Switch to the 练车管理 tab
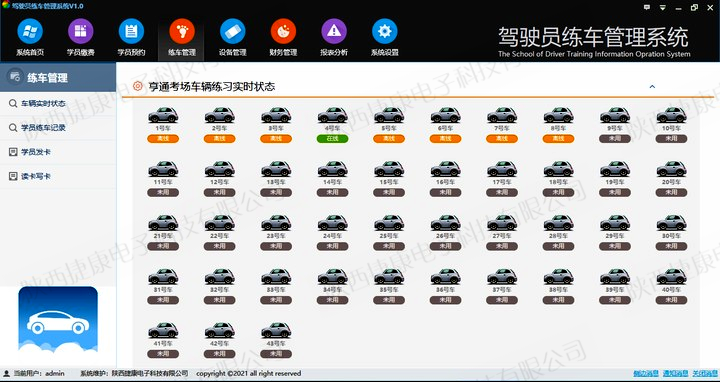This screenshot has width=720, height=382. click(182, 39)
